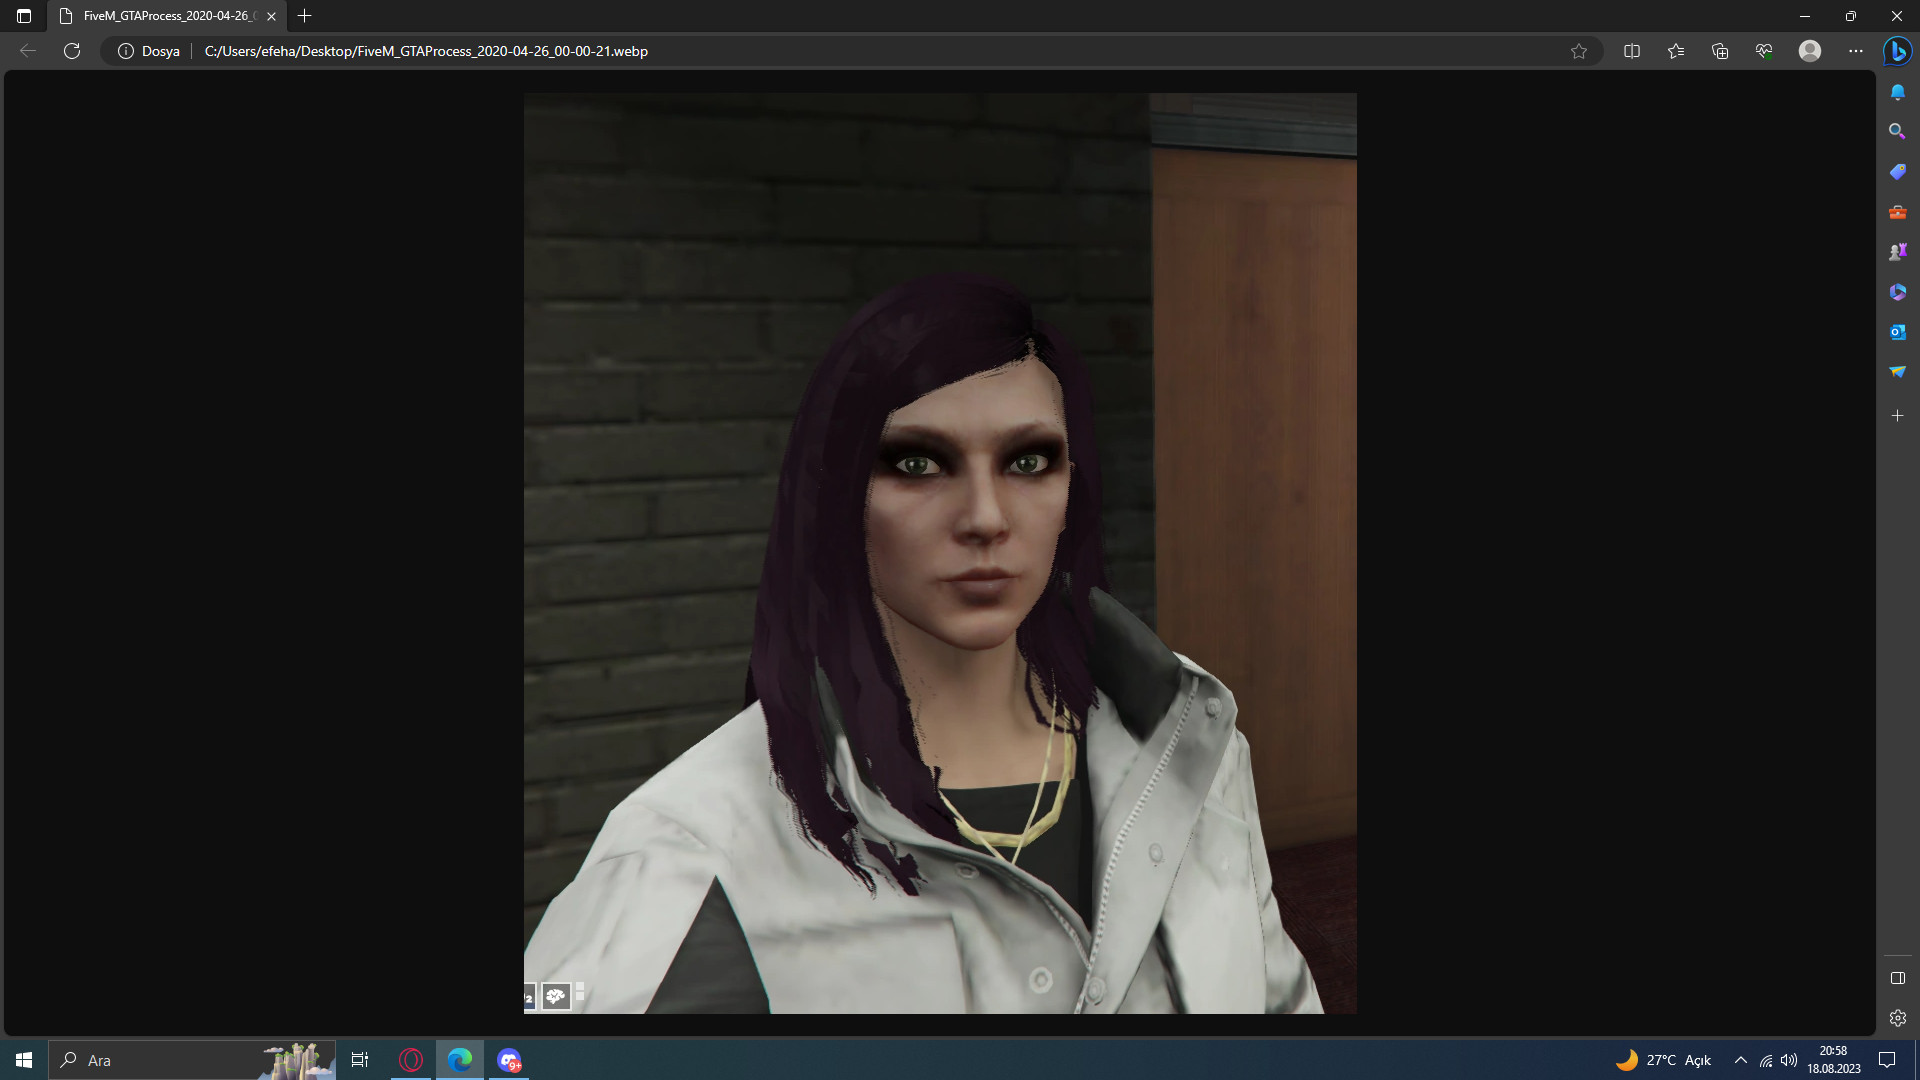Open a new browser tab
The image size is (1920, 1080).
point(305,16)
